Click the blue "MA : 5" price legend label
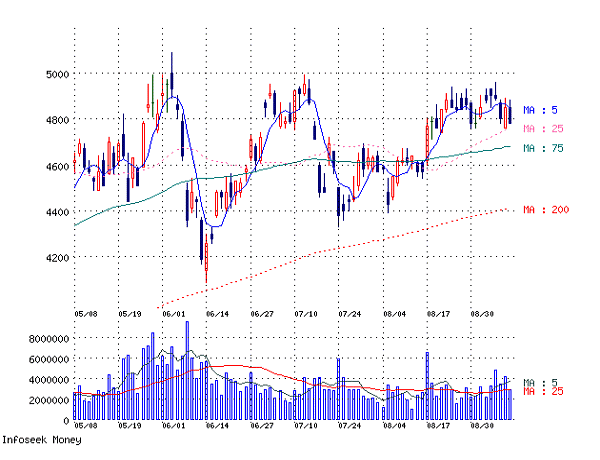Screen dimensions: 600x460 (x=540, y=110)
